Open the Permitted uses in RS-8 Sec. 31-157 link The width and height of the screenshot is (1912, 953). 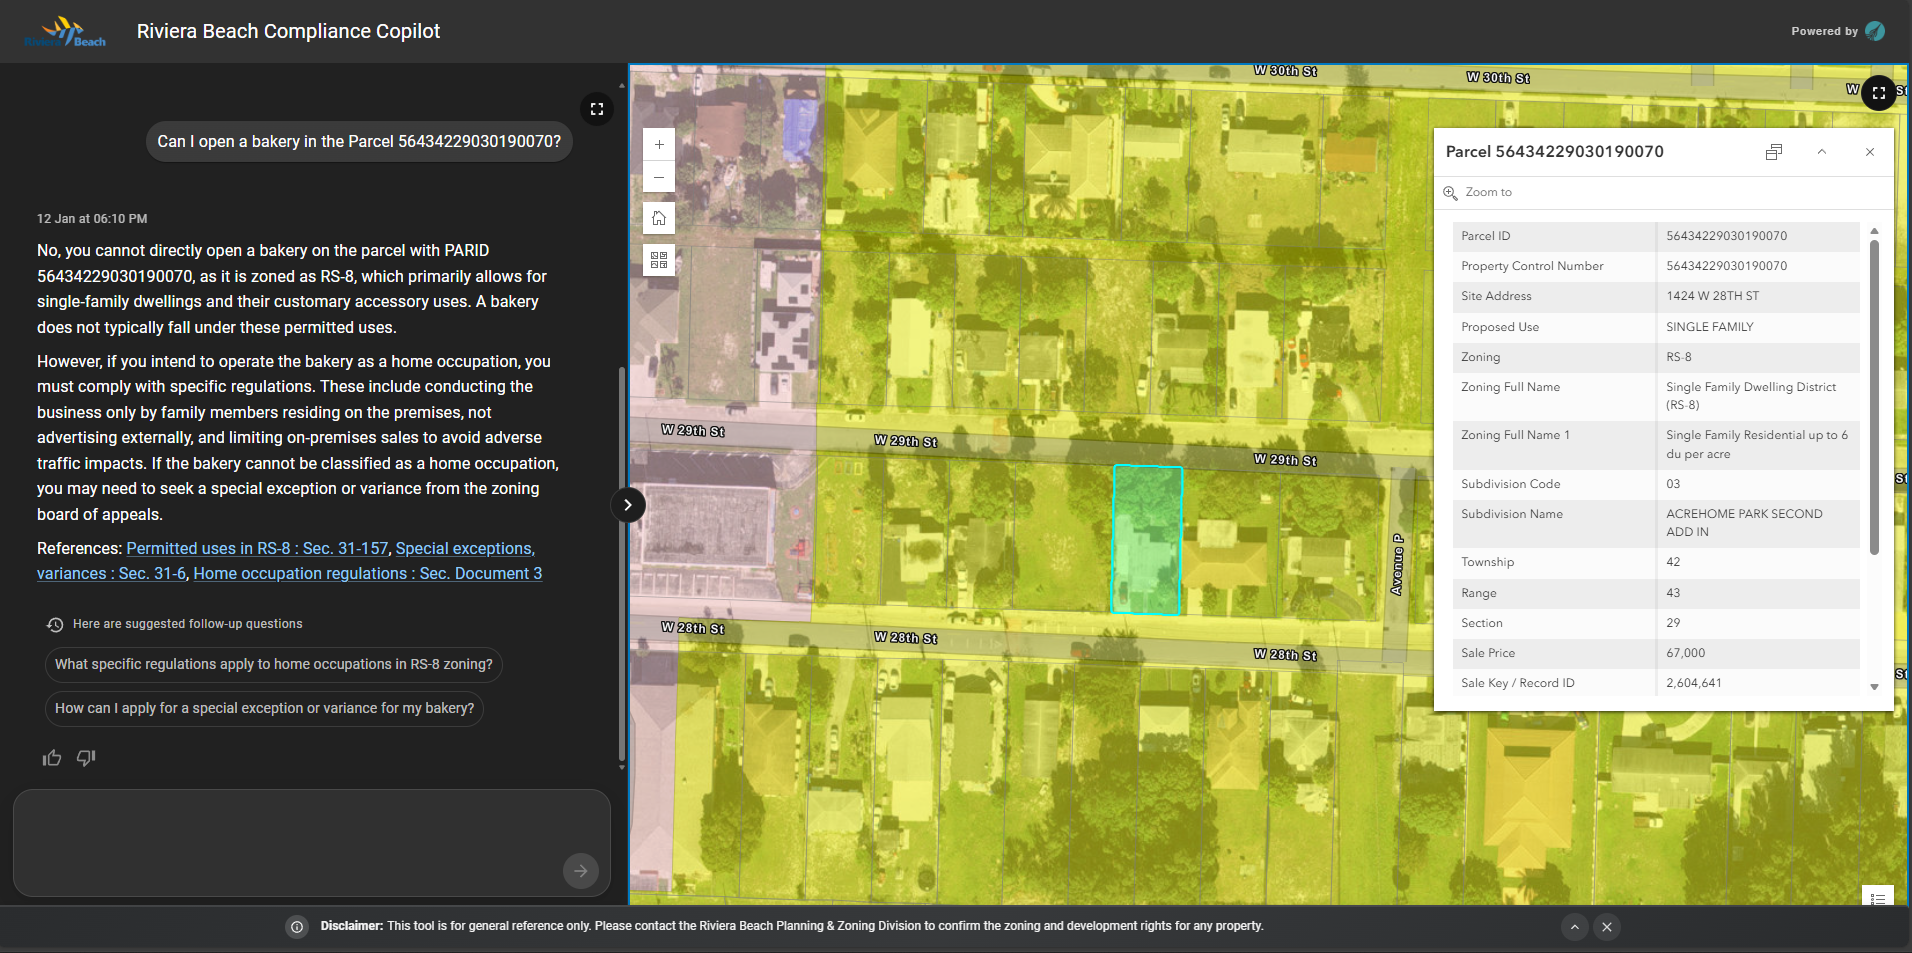(257, 548)
